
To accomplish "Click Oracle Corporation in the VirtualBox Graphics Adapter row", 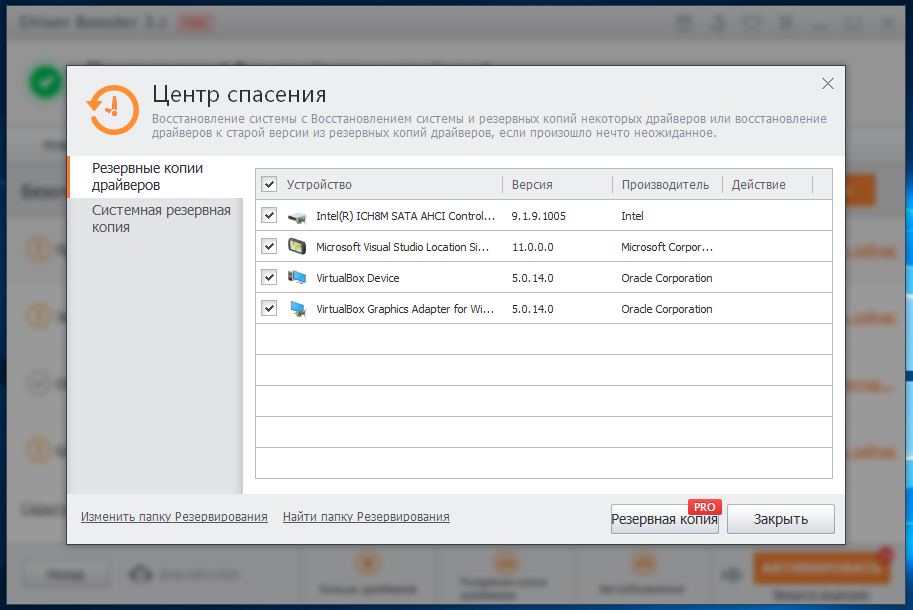I will pos(667,309).
